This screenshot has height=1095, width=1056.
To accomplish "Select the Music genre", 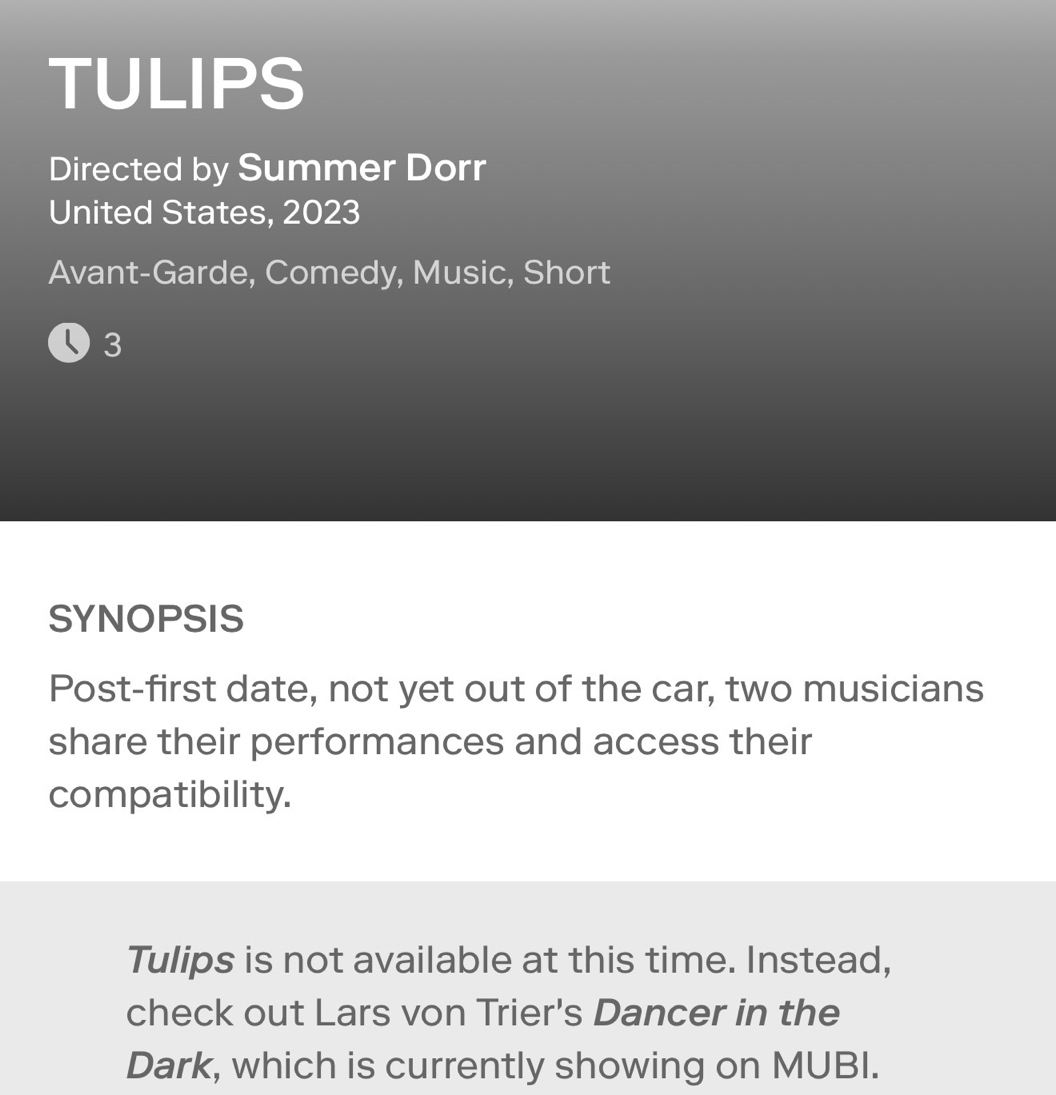I will pos(458,272).
